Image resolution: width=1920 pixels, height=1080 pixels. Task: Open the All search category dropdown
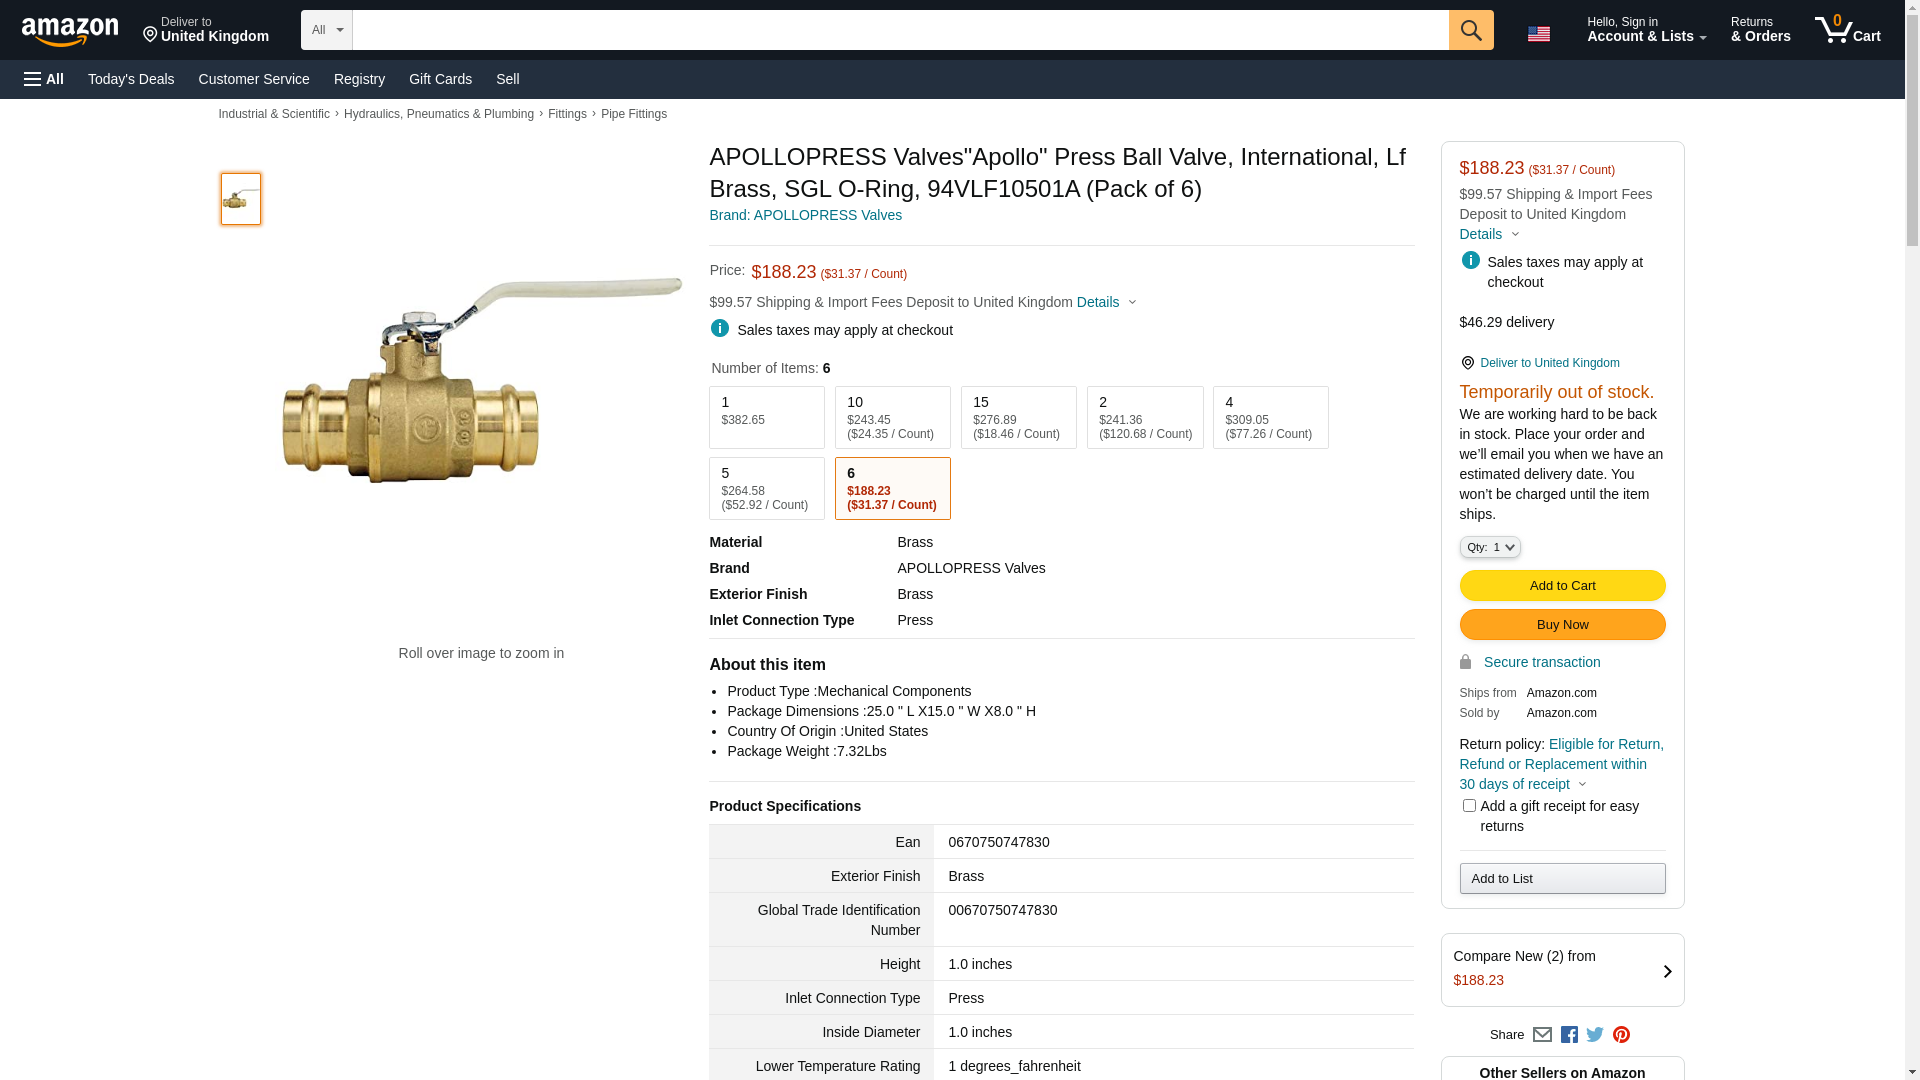pyautogui.click(x=326, y=30)
